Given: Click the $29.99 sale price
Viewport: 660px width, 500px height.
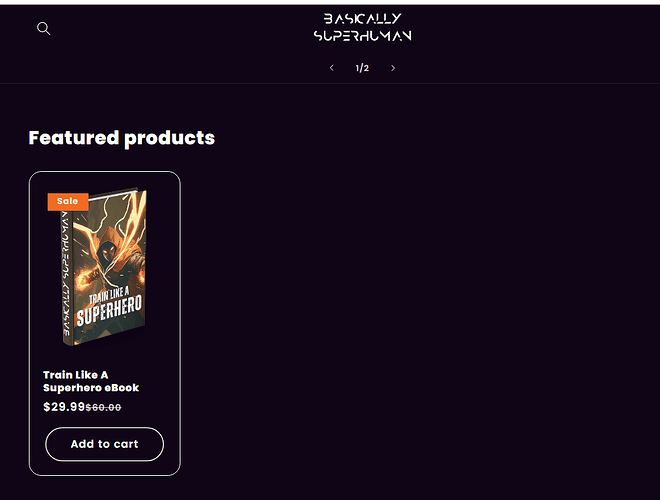Looking at the screenshot, I should click(x=64, y=407).
